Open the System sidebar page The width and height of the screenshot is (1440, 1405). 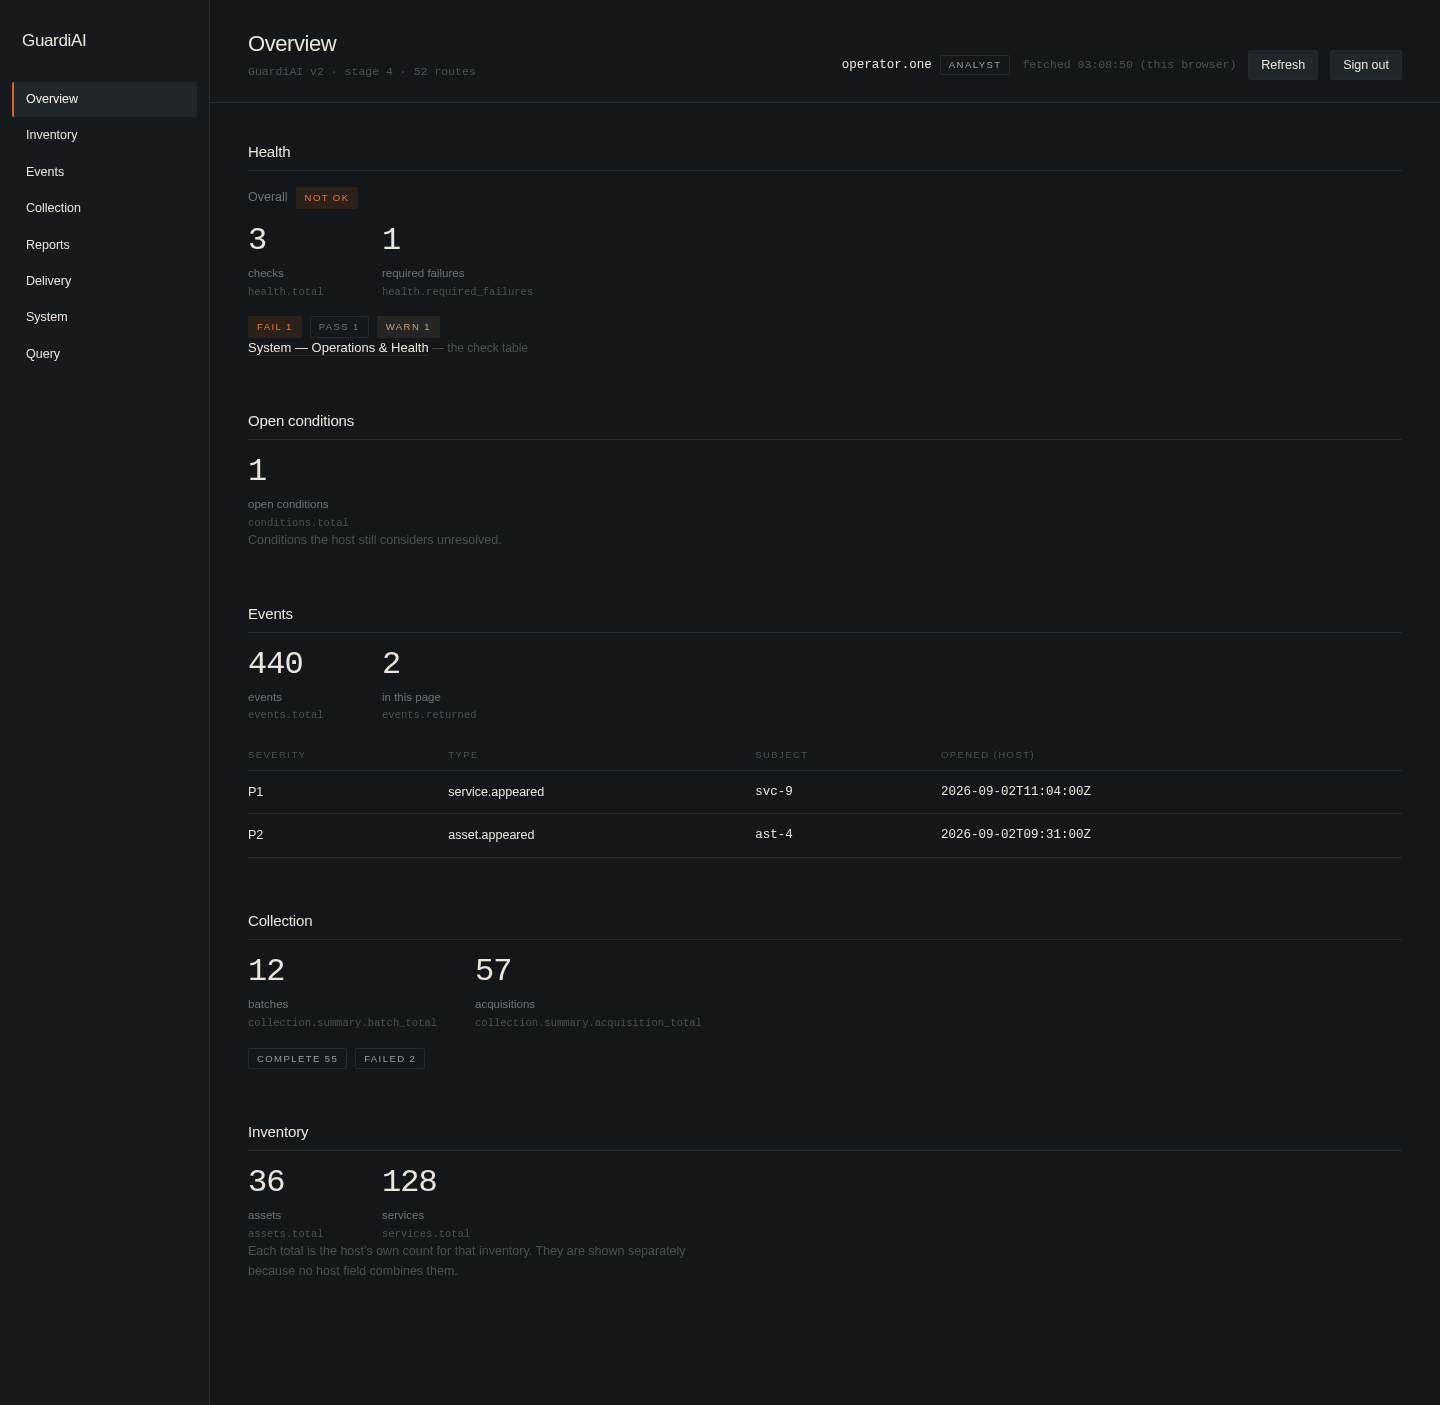[x=104, y=317]
